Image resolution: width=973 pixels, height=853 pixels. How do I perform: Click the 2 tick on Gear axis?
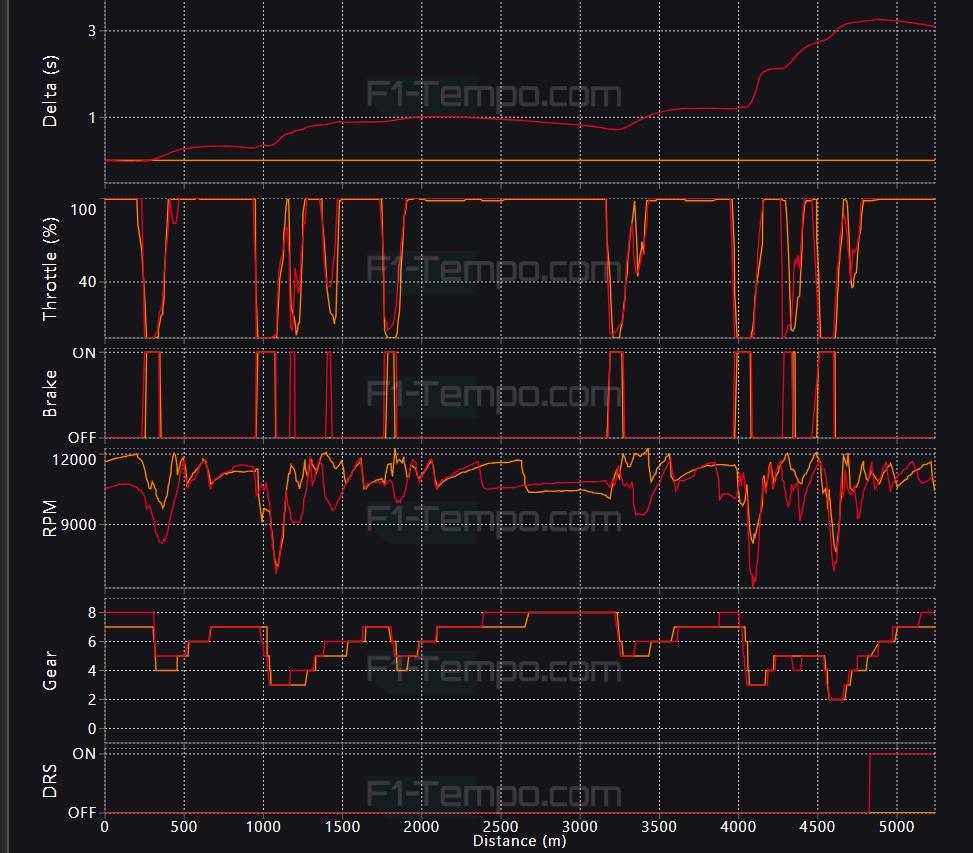coord(92,699)
